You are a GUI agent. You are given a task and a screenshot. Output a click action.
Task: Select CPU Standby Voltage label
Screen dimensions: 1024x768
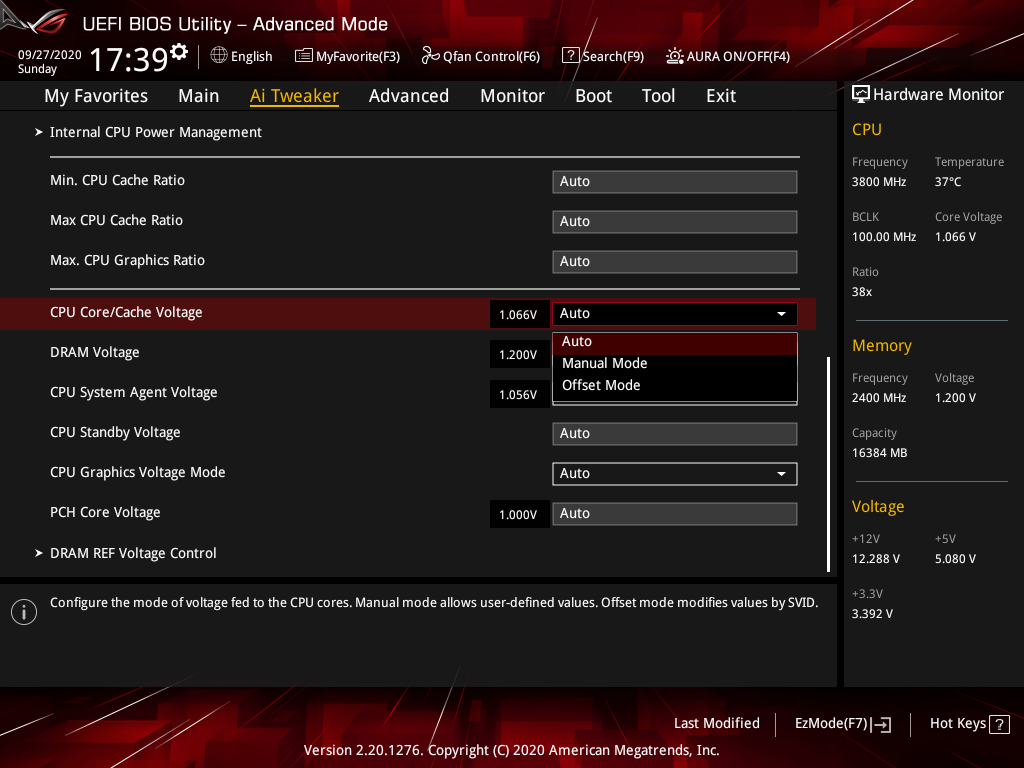[115, 432]
